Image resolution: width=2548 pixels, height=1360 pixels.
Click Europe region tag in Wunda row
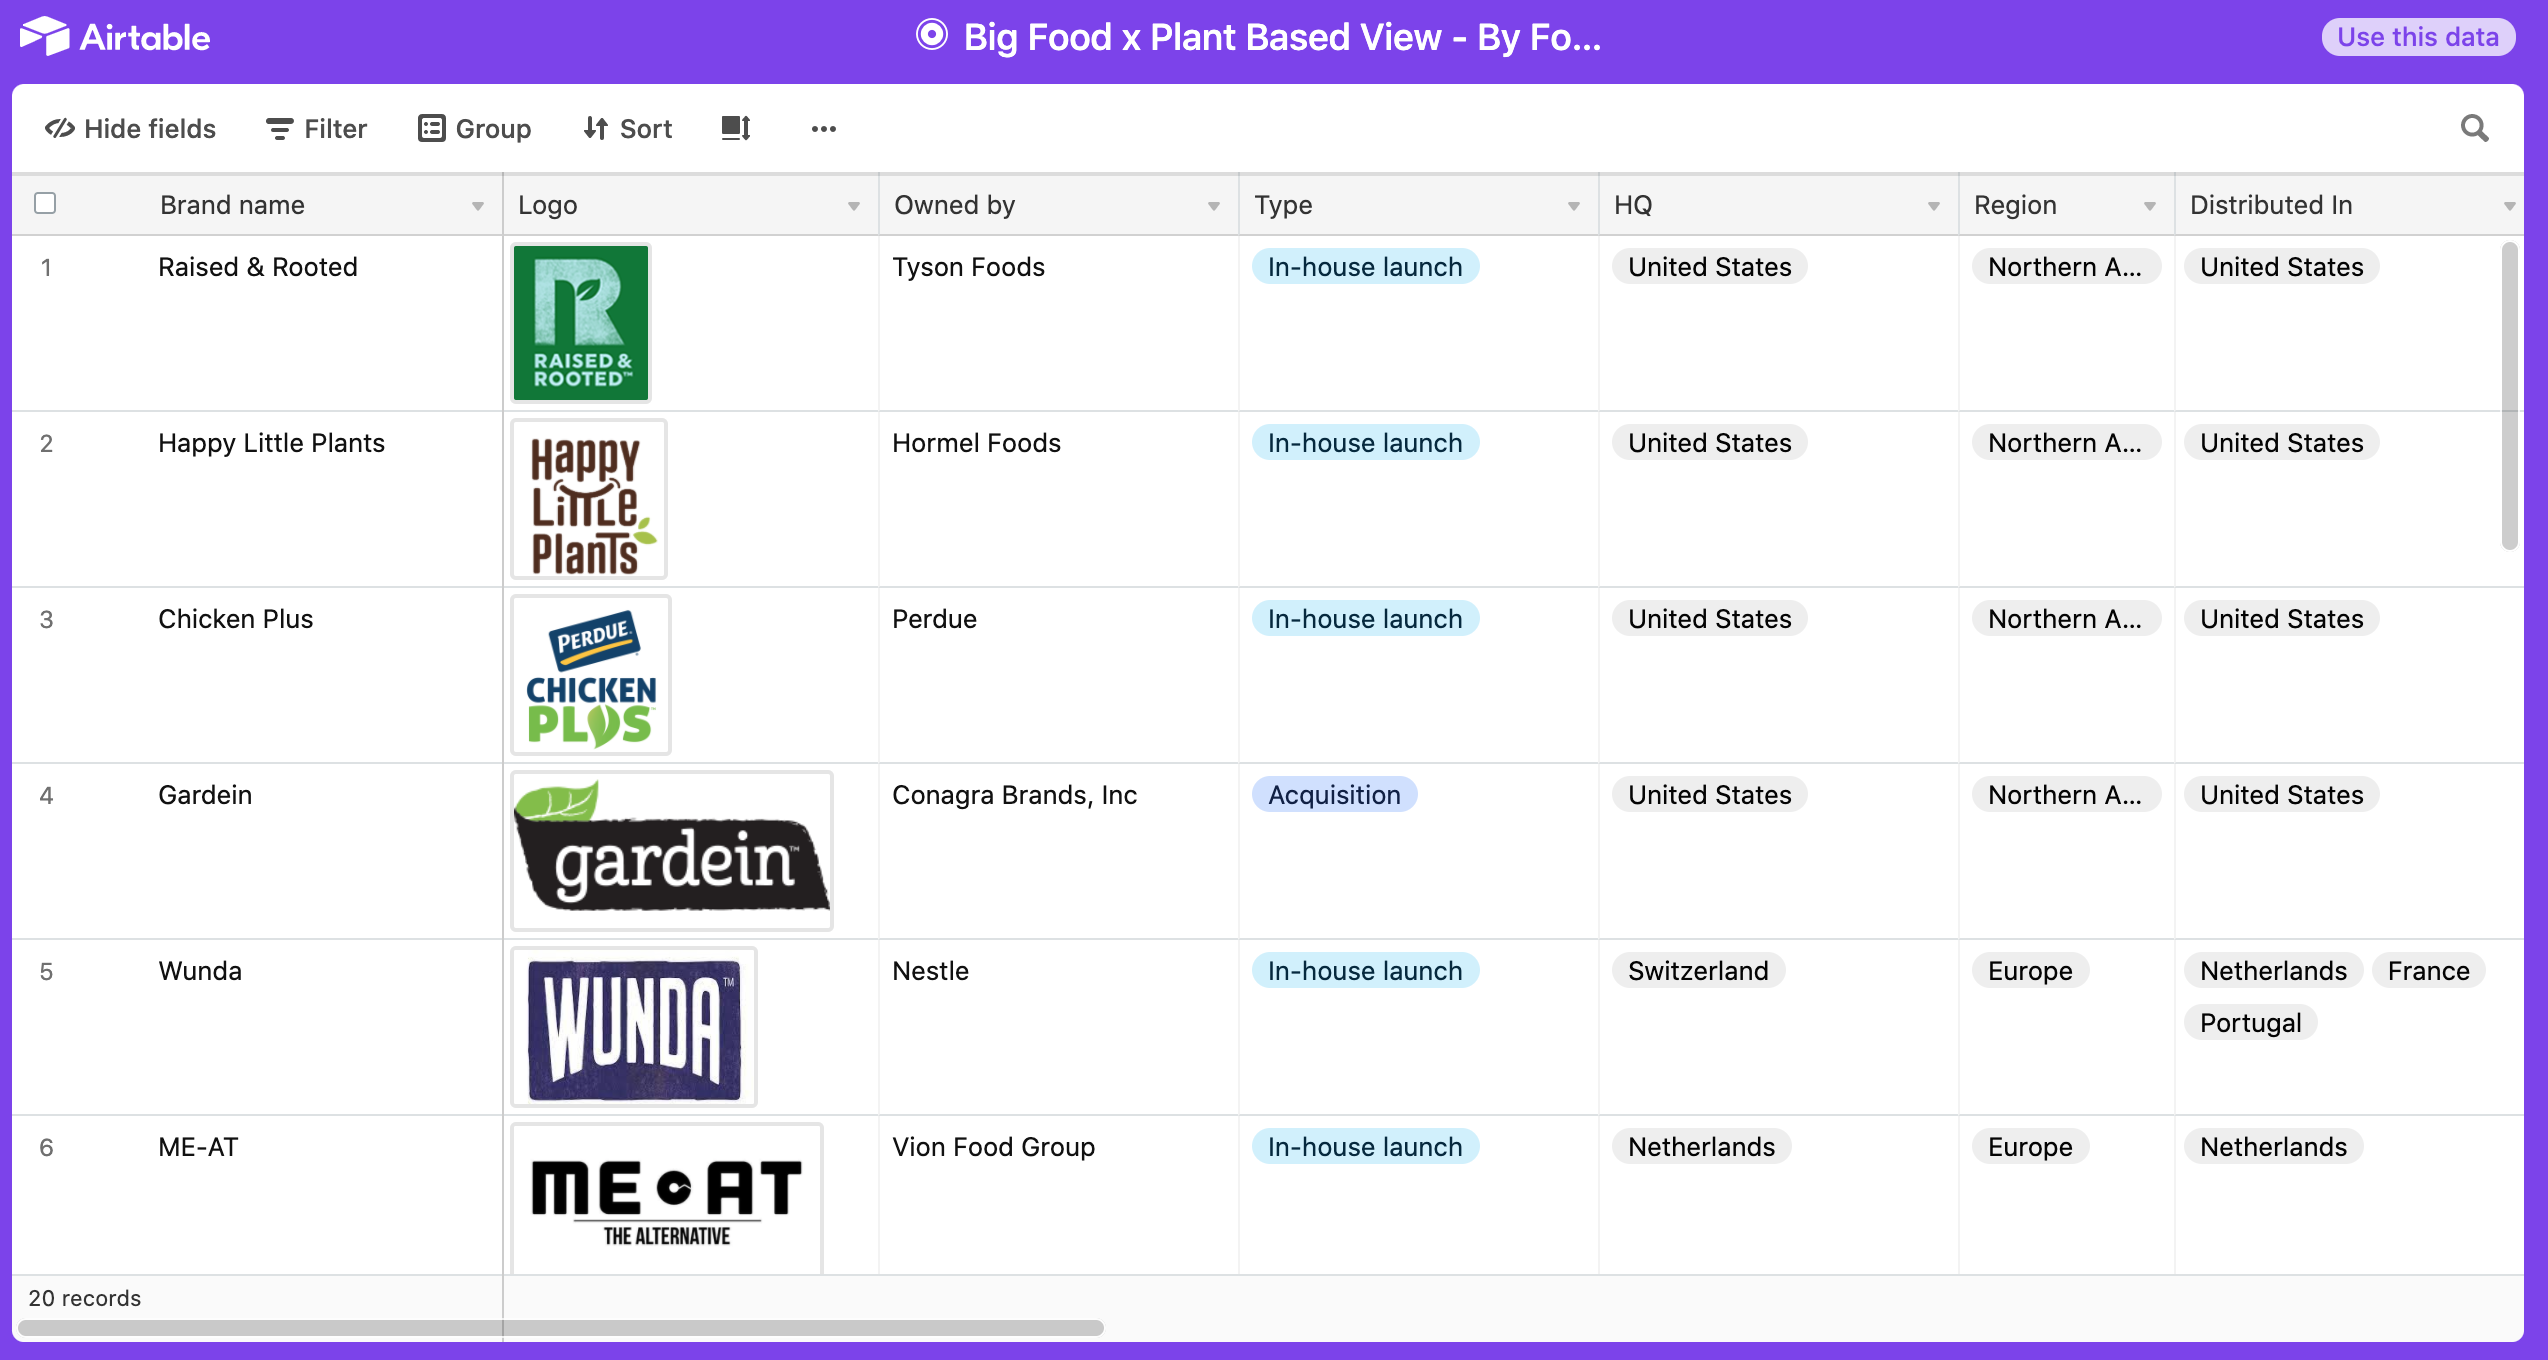[2030, 971]
